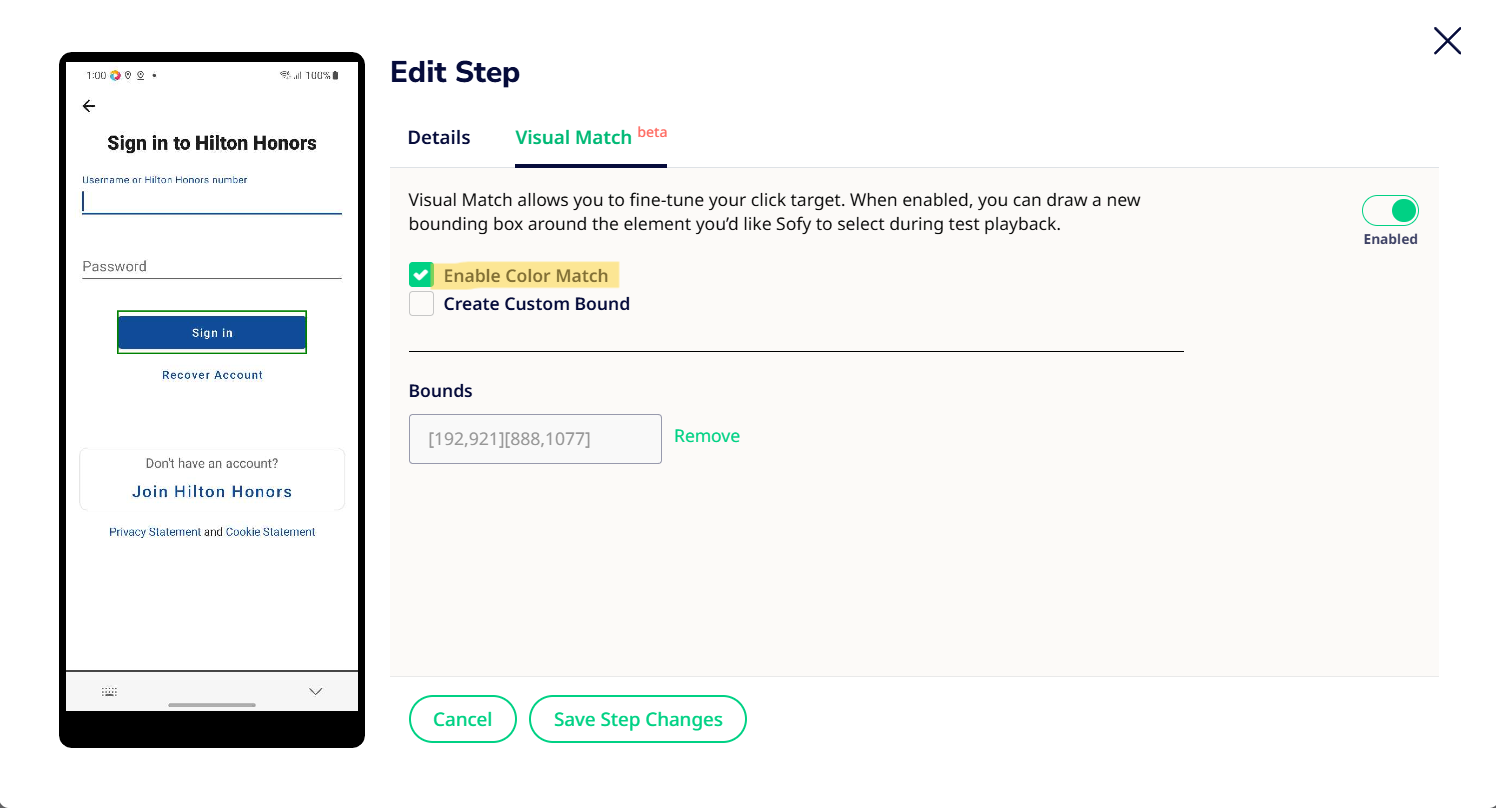
Task: Check the Create Custom Bound checkbox
Action: (421, 304)
